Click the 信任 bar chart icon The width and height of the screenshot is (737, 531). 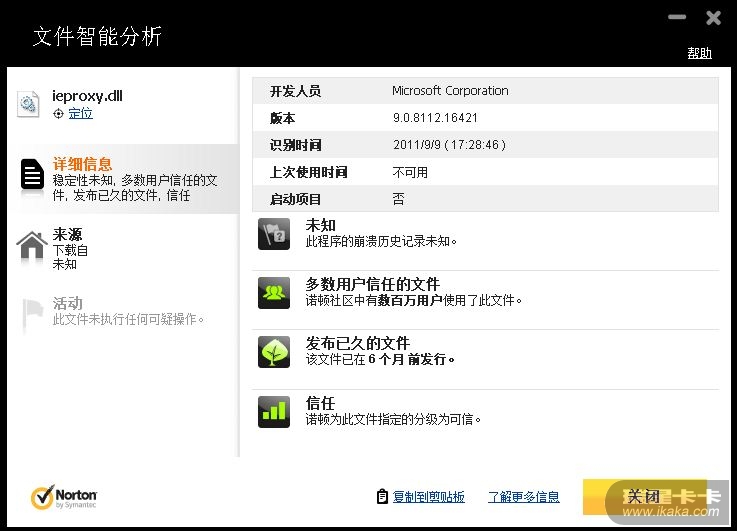[274, 412]
